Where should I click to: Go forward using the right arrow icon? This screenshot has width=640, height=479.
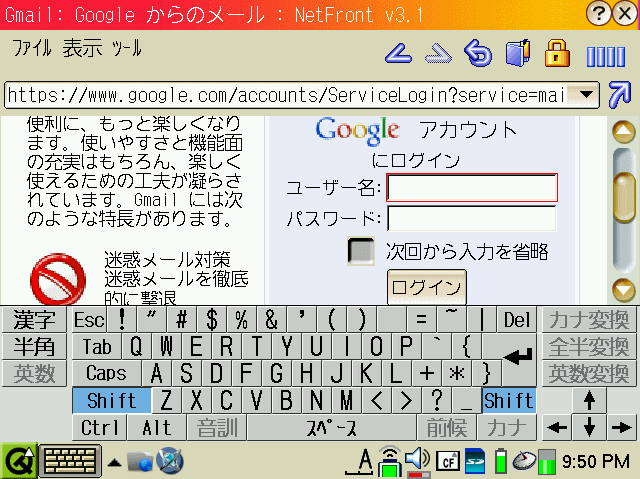point(438,53)
